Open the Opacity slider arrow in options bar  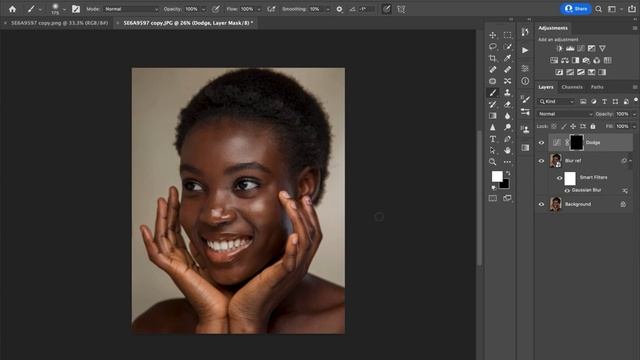[x=204, y=9]
